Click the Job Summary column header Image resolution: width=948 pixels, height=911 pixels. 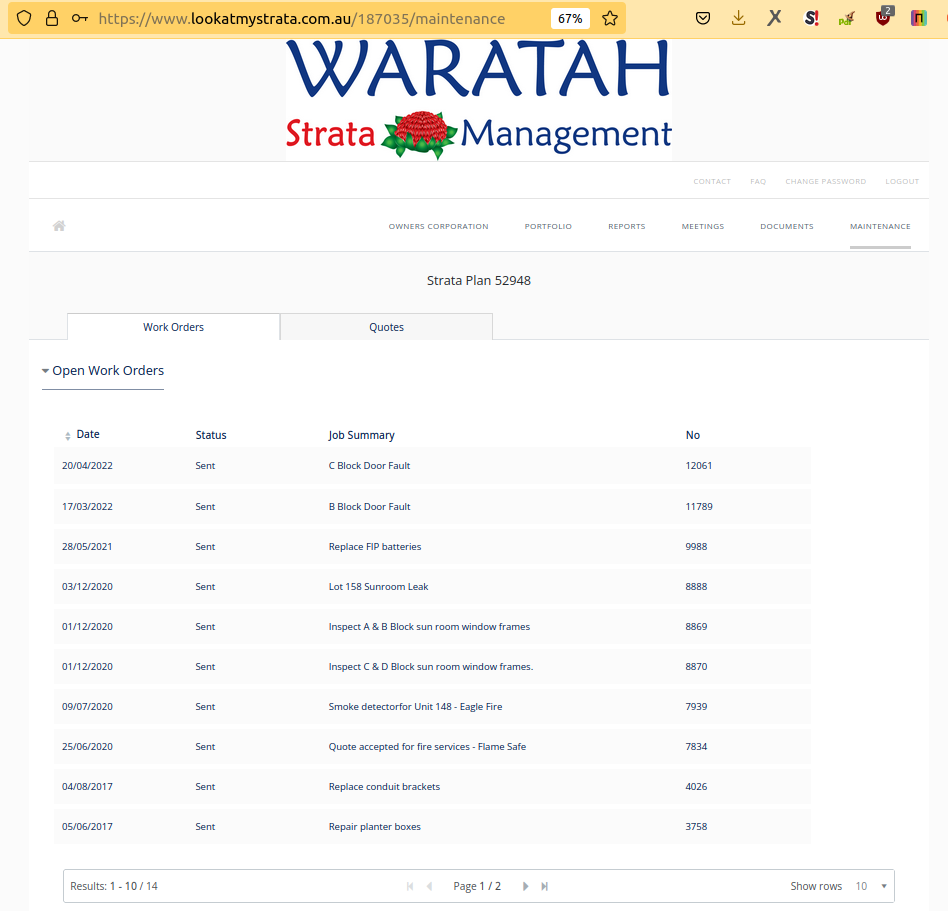click(x=362, y=435)
